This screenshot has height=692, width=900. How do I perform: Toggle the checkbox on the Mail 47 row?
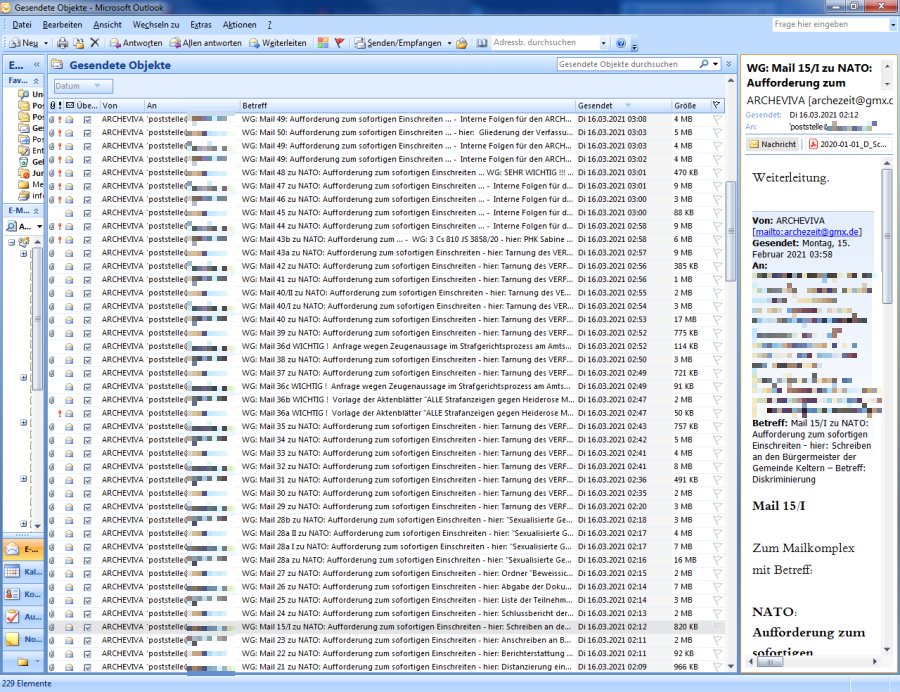click(x=87, y=186)
